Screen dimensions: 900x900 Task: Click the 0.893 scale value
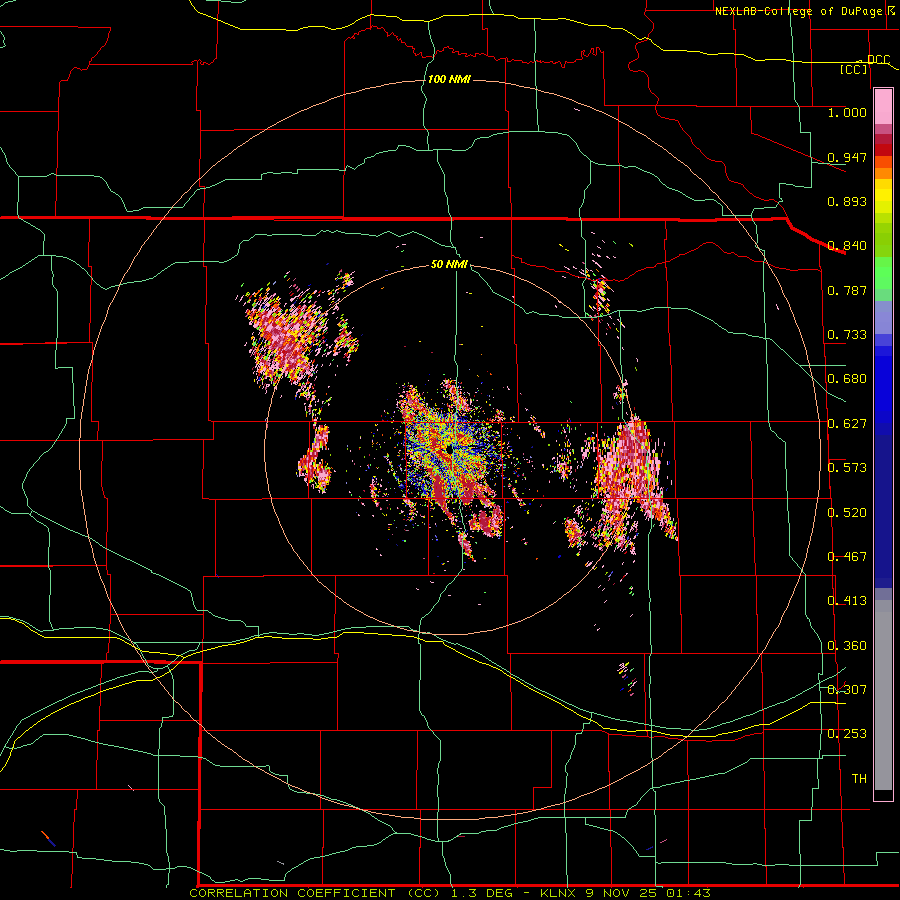[x=847, y=201]
